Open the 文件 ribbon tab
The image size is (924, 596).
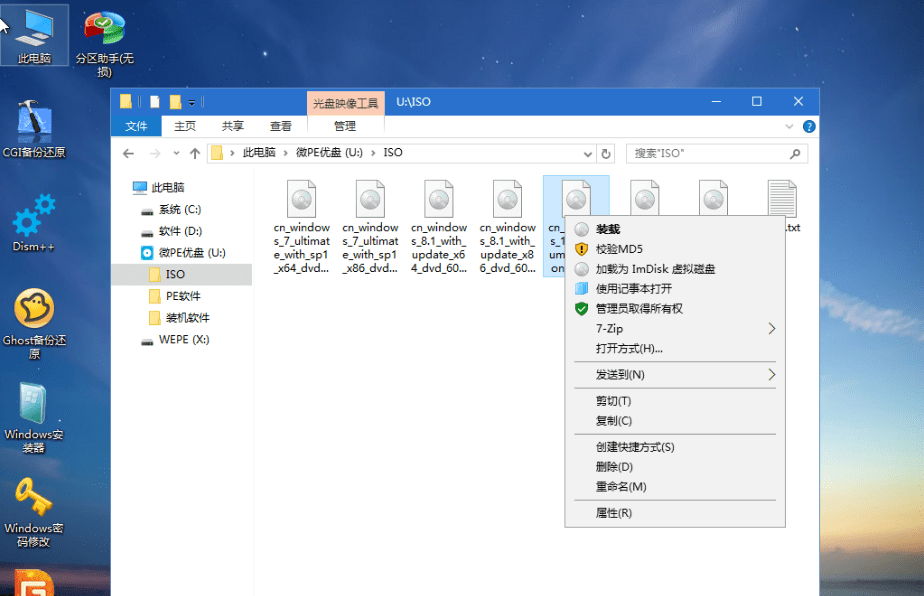pyautogui.click(x=136, y=126)
